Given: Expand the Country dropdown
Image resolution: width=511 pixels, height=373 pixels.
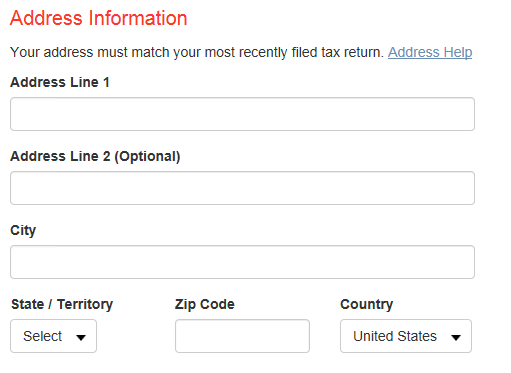Looking at the screenshot, I should [x=406, y=336].
